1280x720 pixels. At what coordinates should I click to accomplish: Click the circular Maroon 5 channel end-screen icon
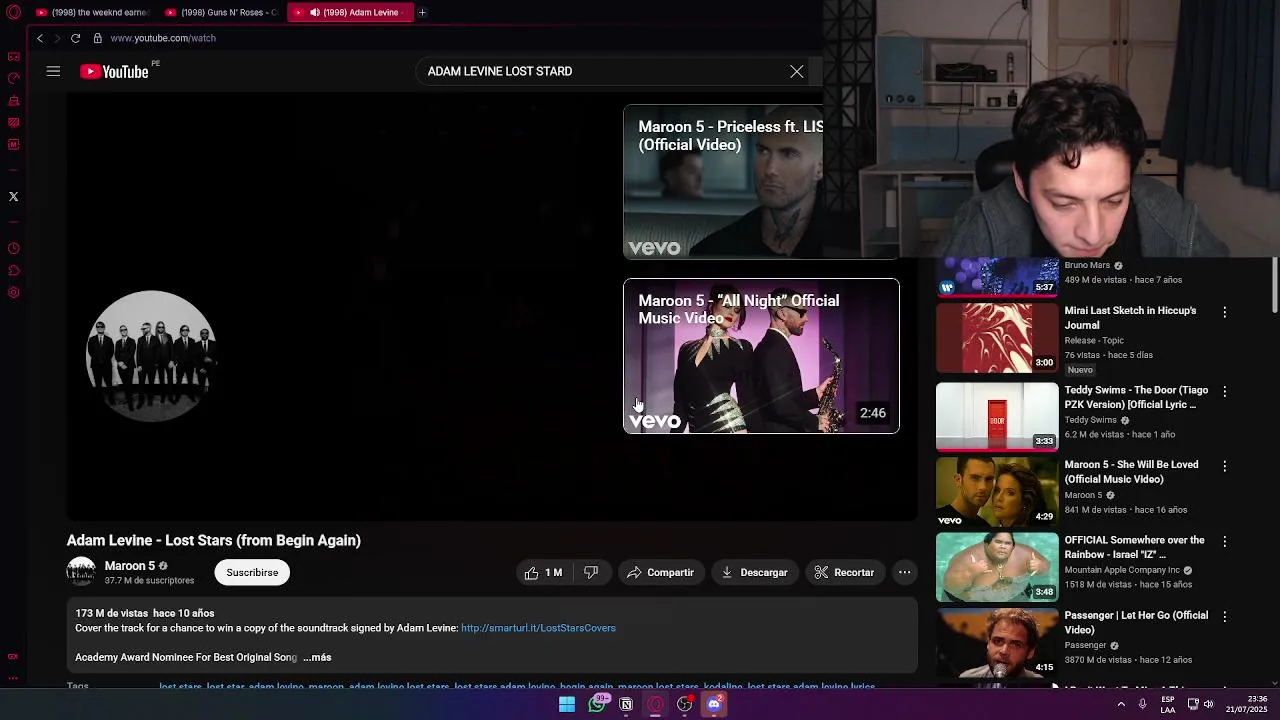151,356
